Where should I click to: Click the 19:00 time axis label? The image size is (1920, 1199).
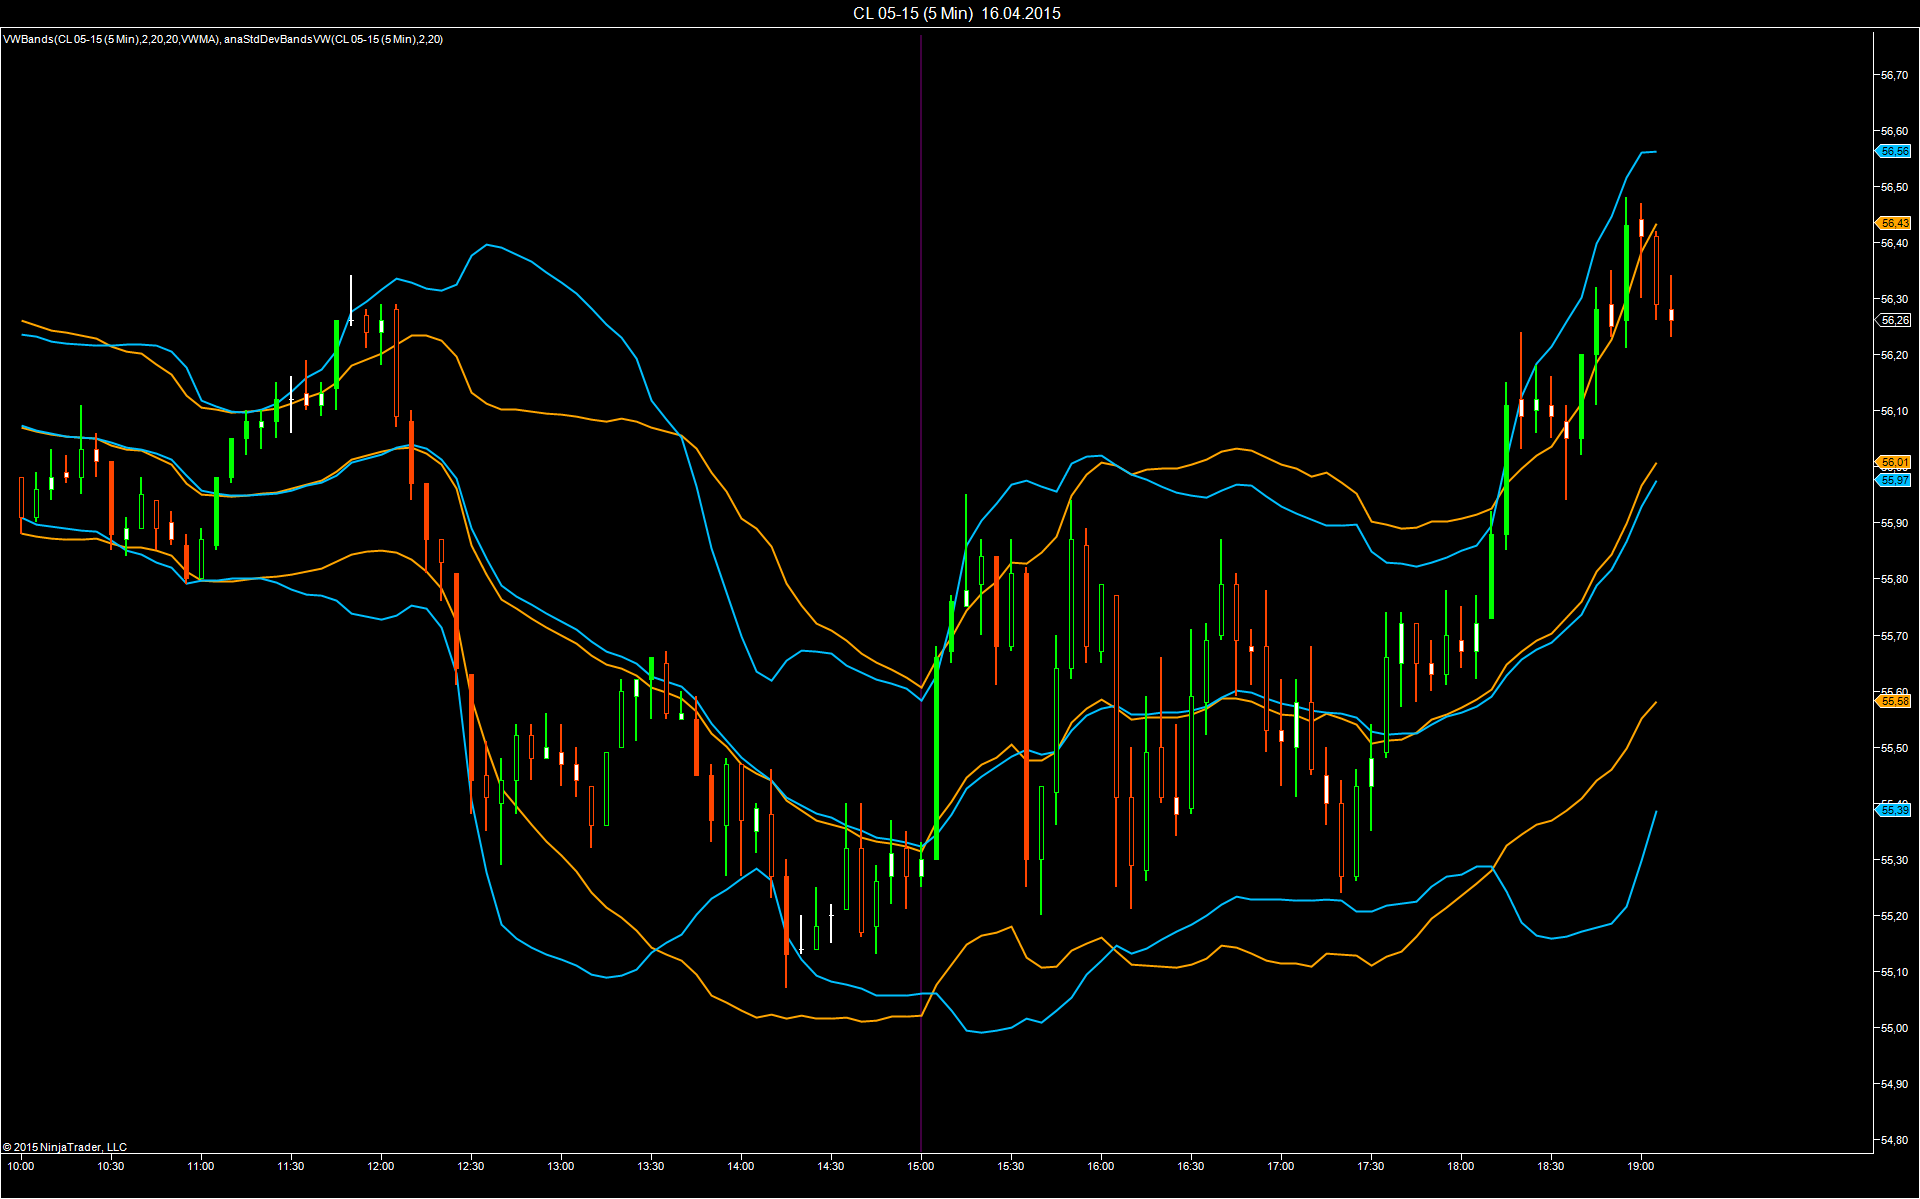click(x=1641, y=1166)
